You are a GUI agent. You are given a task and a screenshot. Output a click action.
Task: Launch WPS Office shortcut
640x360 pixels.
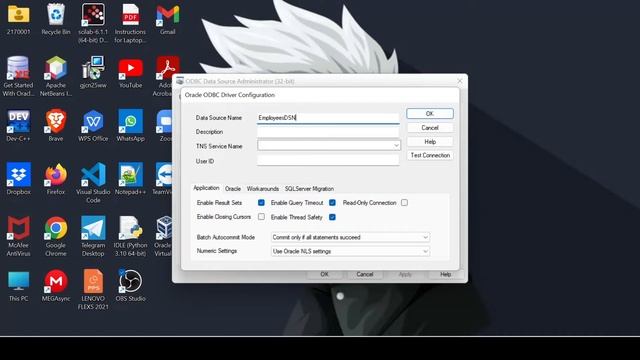pyautogui.click(x=93, y=126)
